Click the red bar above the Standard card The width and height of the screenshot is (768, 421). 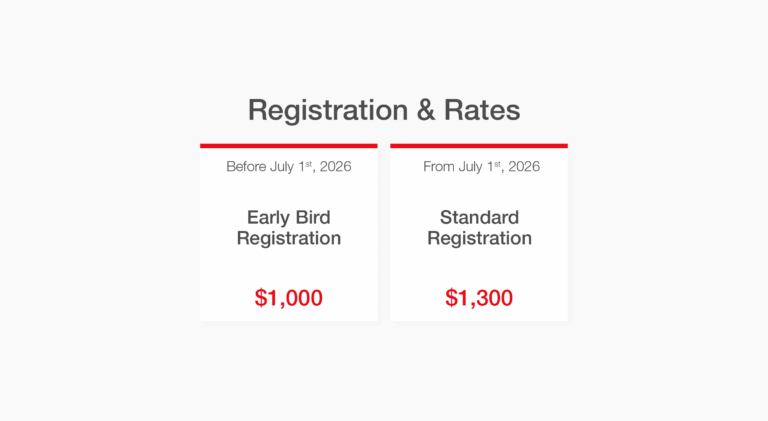[479, 146]
